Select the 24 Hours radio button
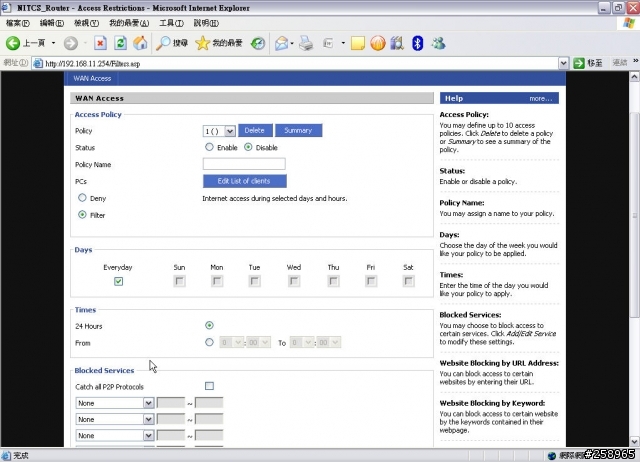Viewport: 640px width, 462px height. [x=209, y=325]
